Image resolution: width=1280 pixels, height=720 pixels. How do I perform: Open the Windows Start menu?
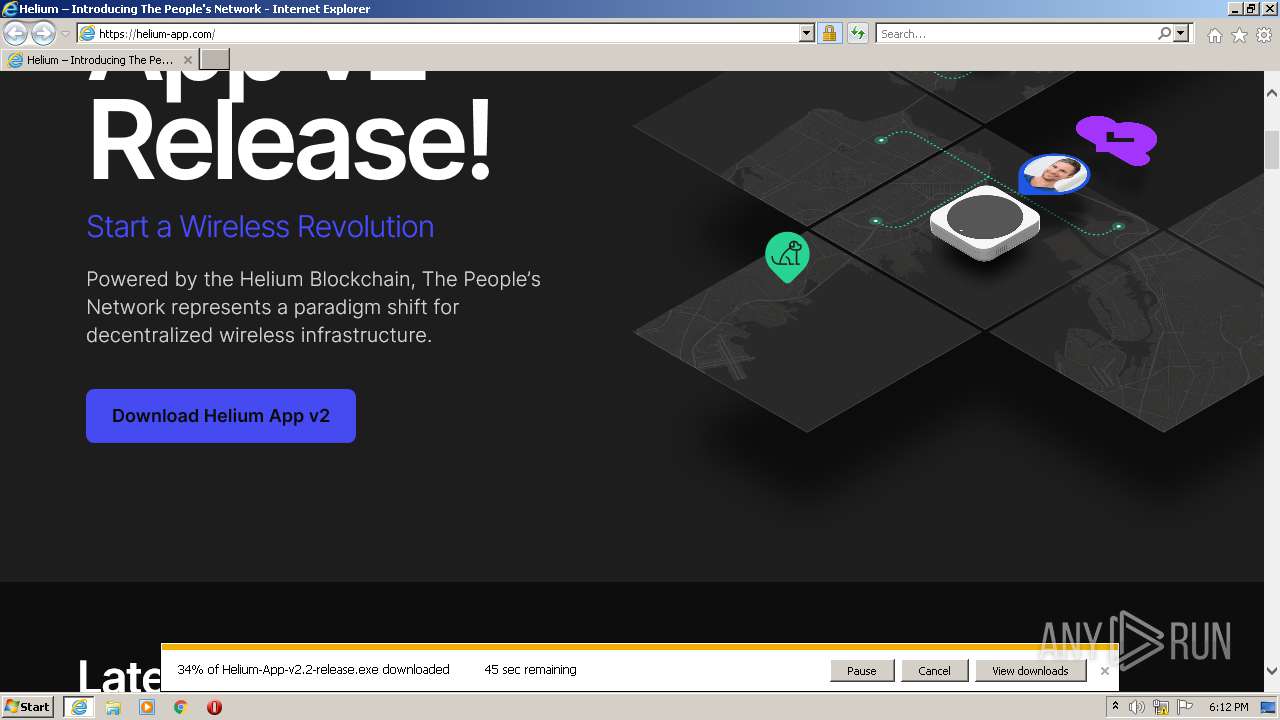[x=28, y=707]
